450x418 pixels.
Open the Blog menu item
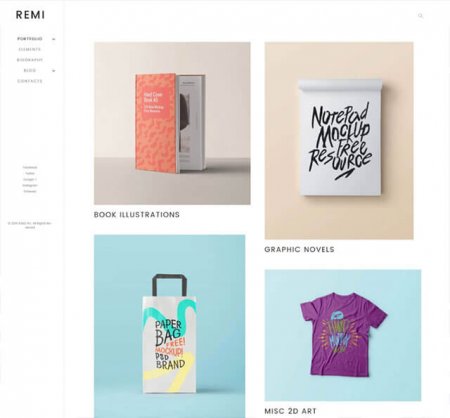tap(30, 71)
